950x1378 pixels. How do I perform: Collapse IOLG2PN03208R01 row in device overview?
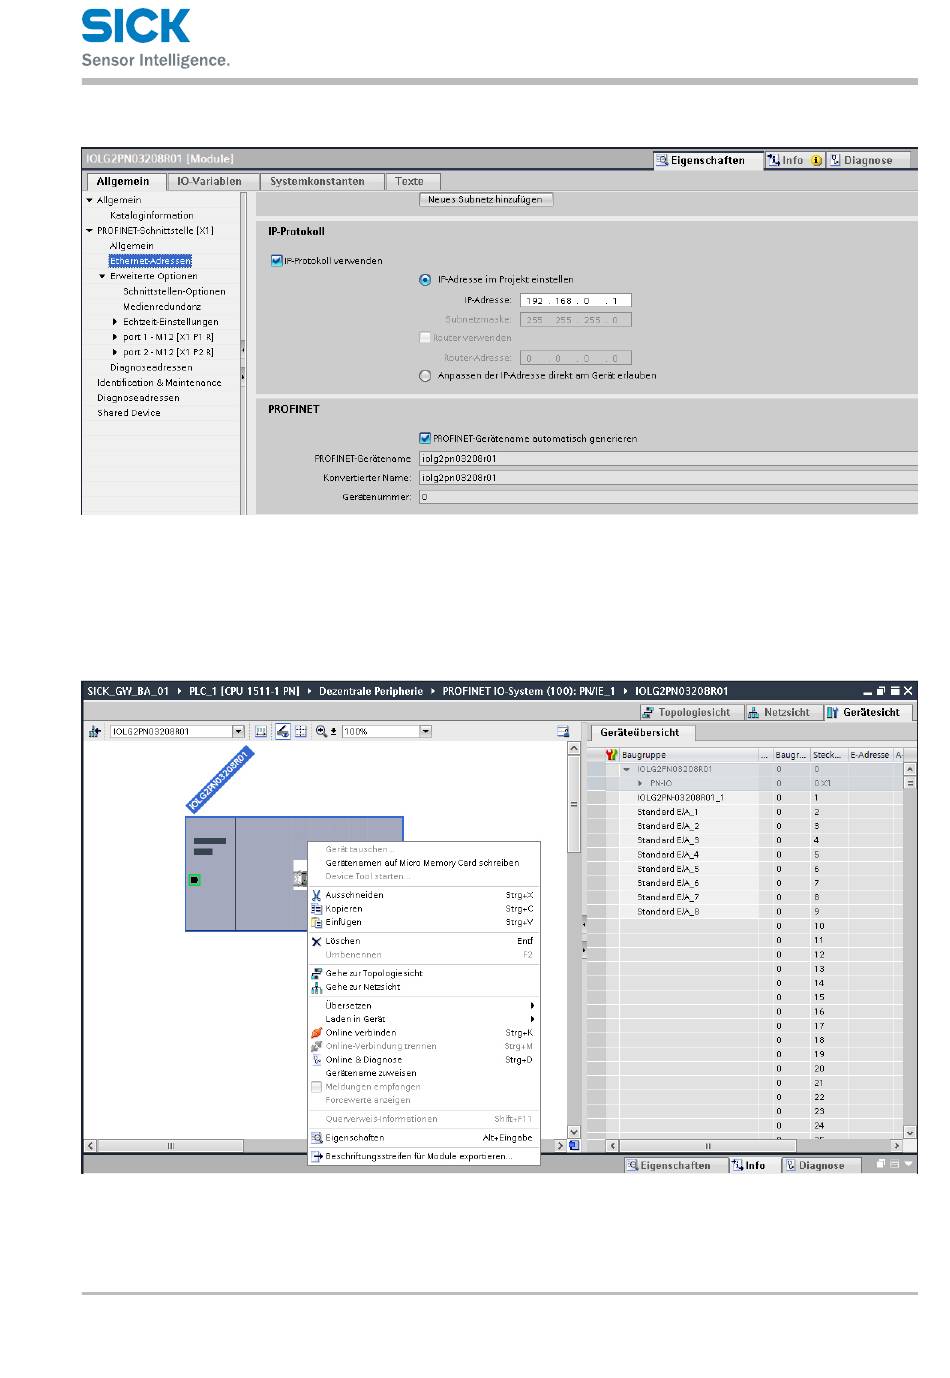click(x=627, y=770)
